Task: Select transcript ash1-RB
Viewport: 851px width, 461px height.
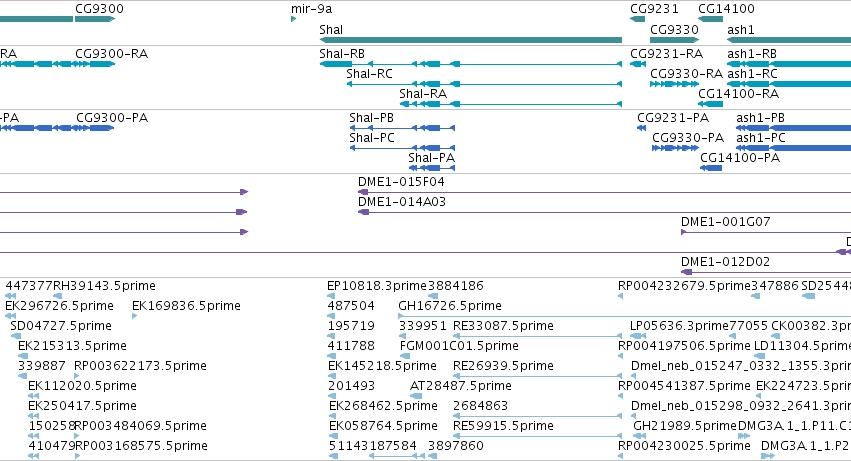Action: coord(789,64)
